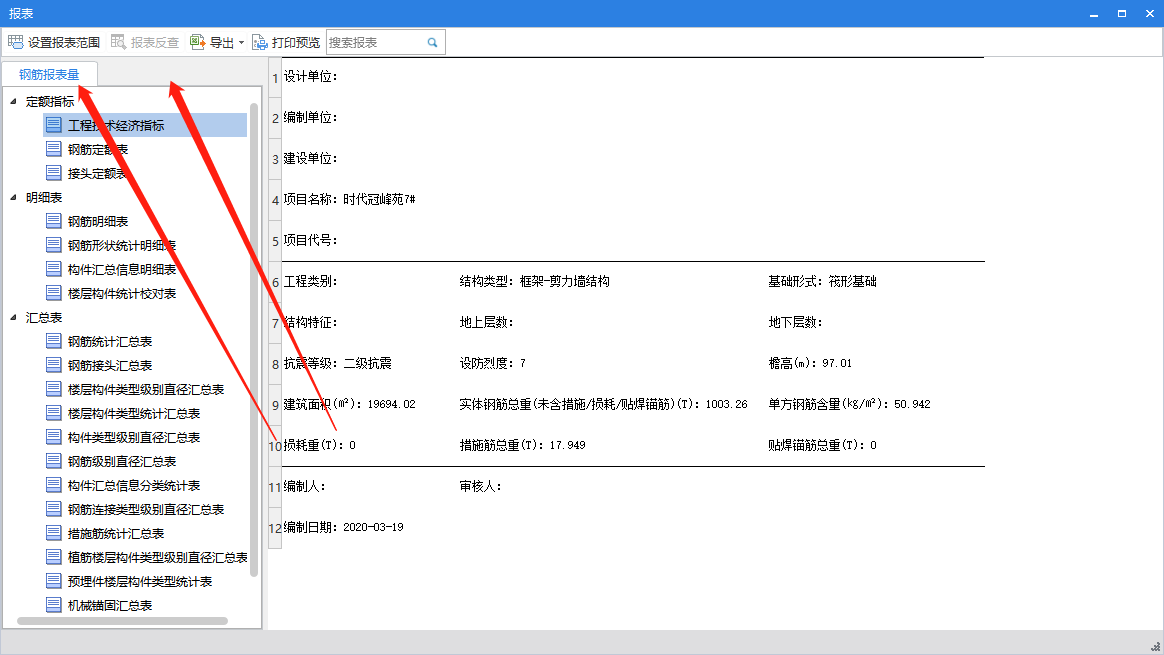Collapse the 明细表 tree group

coord(13,198)
